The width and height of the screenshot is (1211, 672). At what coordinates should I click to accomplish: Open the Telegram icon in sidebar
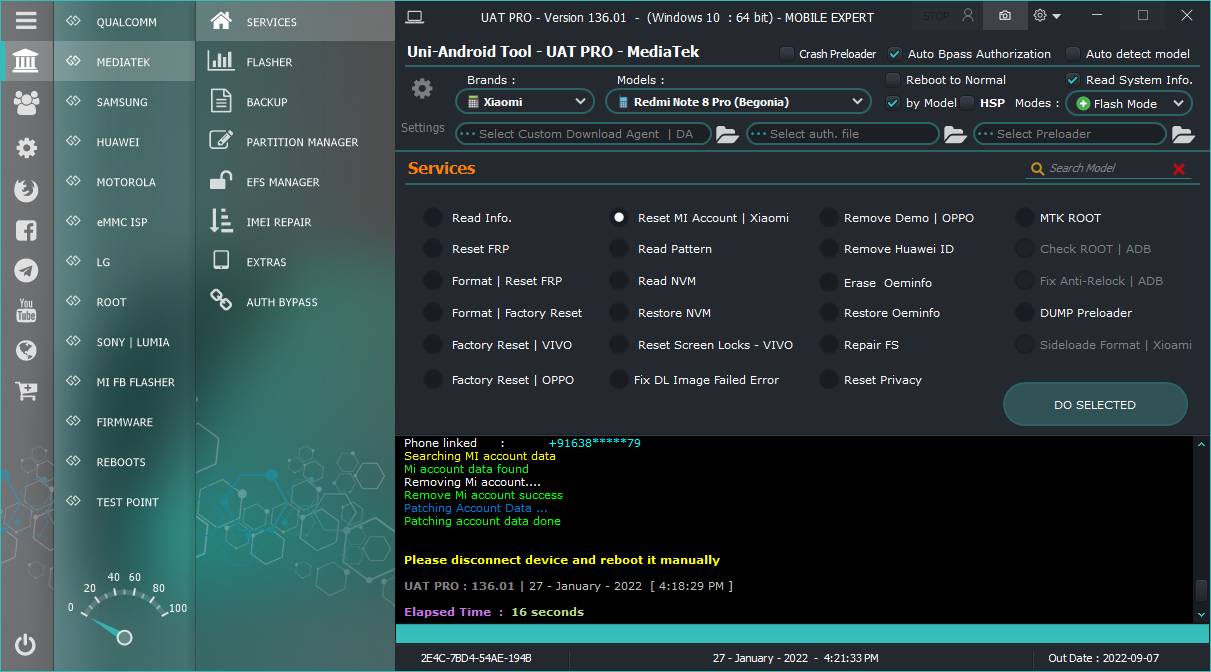point(26,270)
